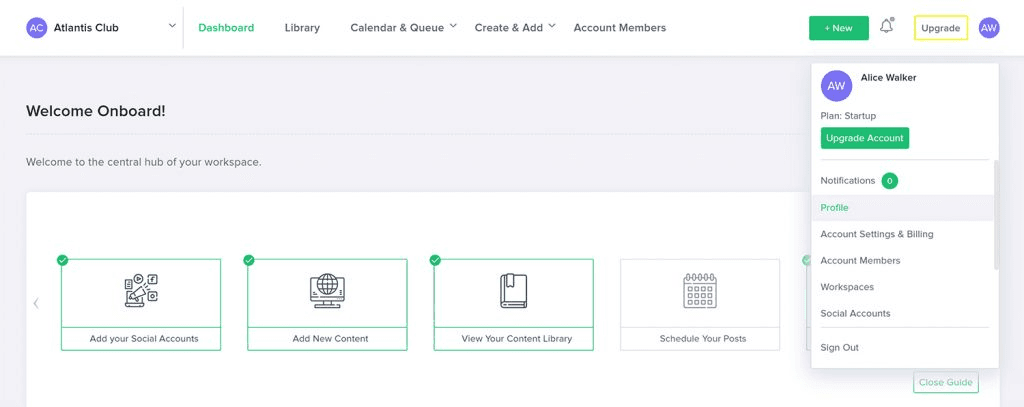Click the left carousel arrow in guide
1024x407 pixels.
pos(36,303)
